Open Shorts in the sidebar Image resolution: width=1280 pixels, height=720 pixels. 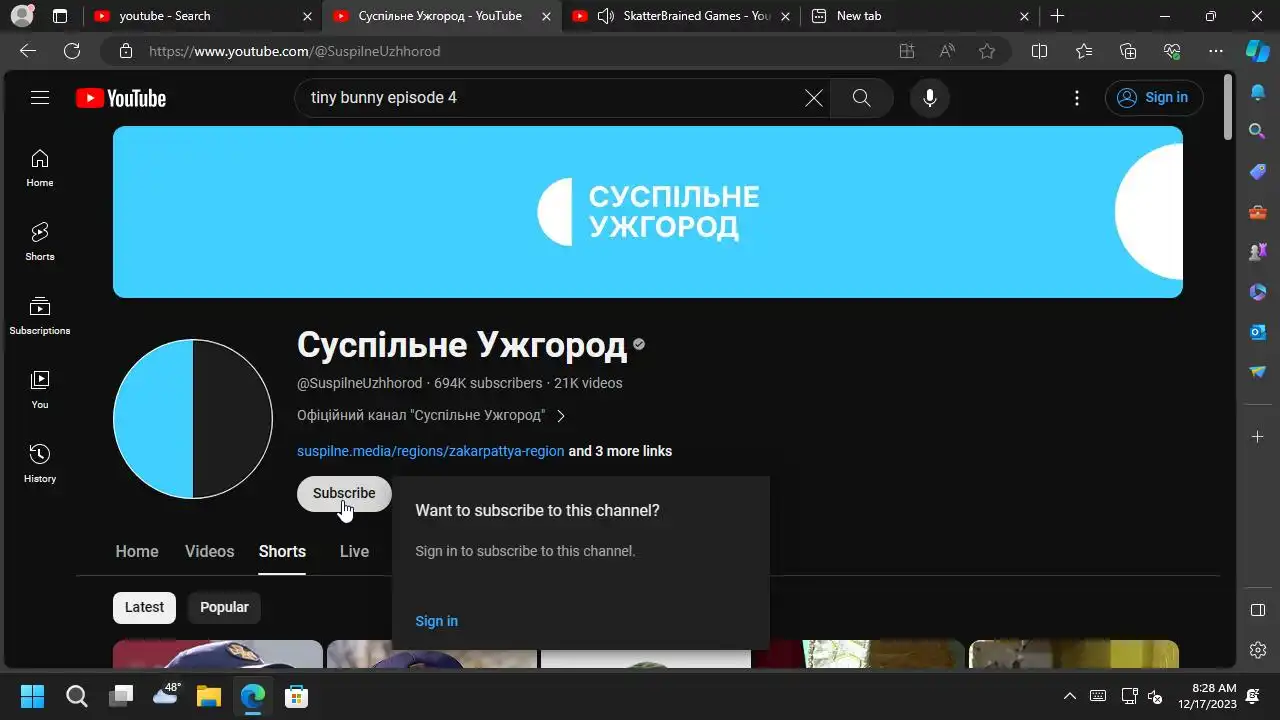coord(40,242)
